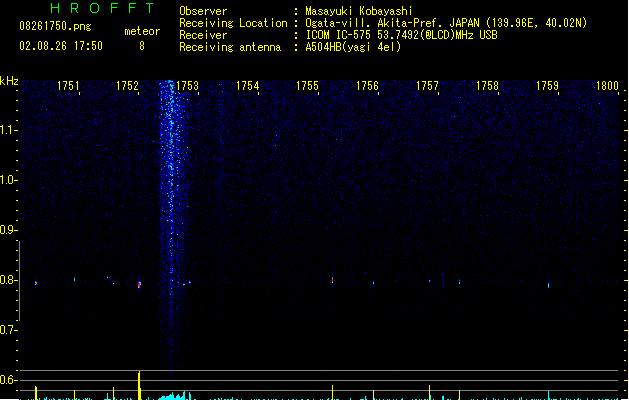The height and width of the screenshot is (400, 629).
Task: Click the Ogata-vill. Akita-Pref. JAPAN location text
Action: (x=446, y=23)
